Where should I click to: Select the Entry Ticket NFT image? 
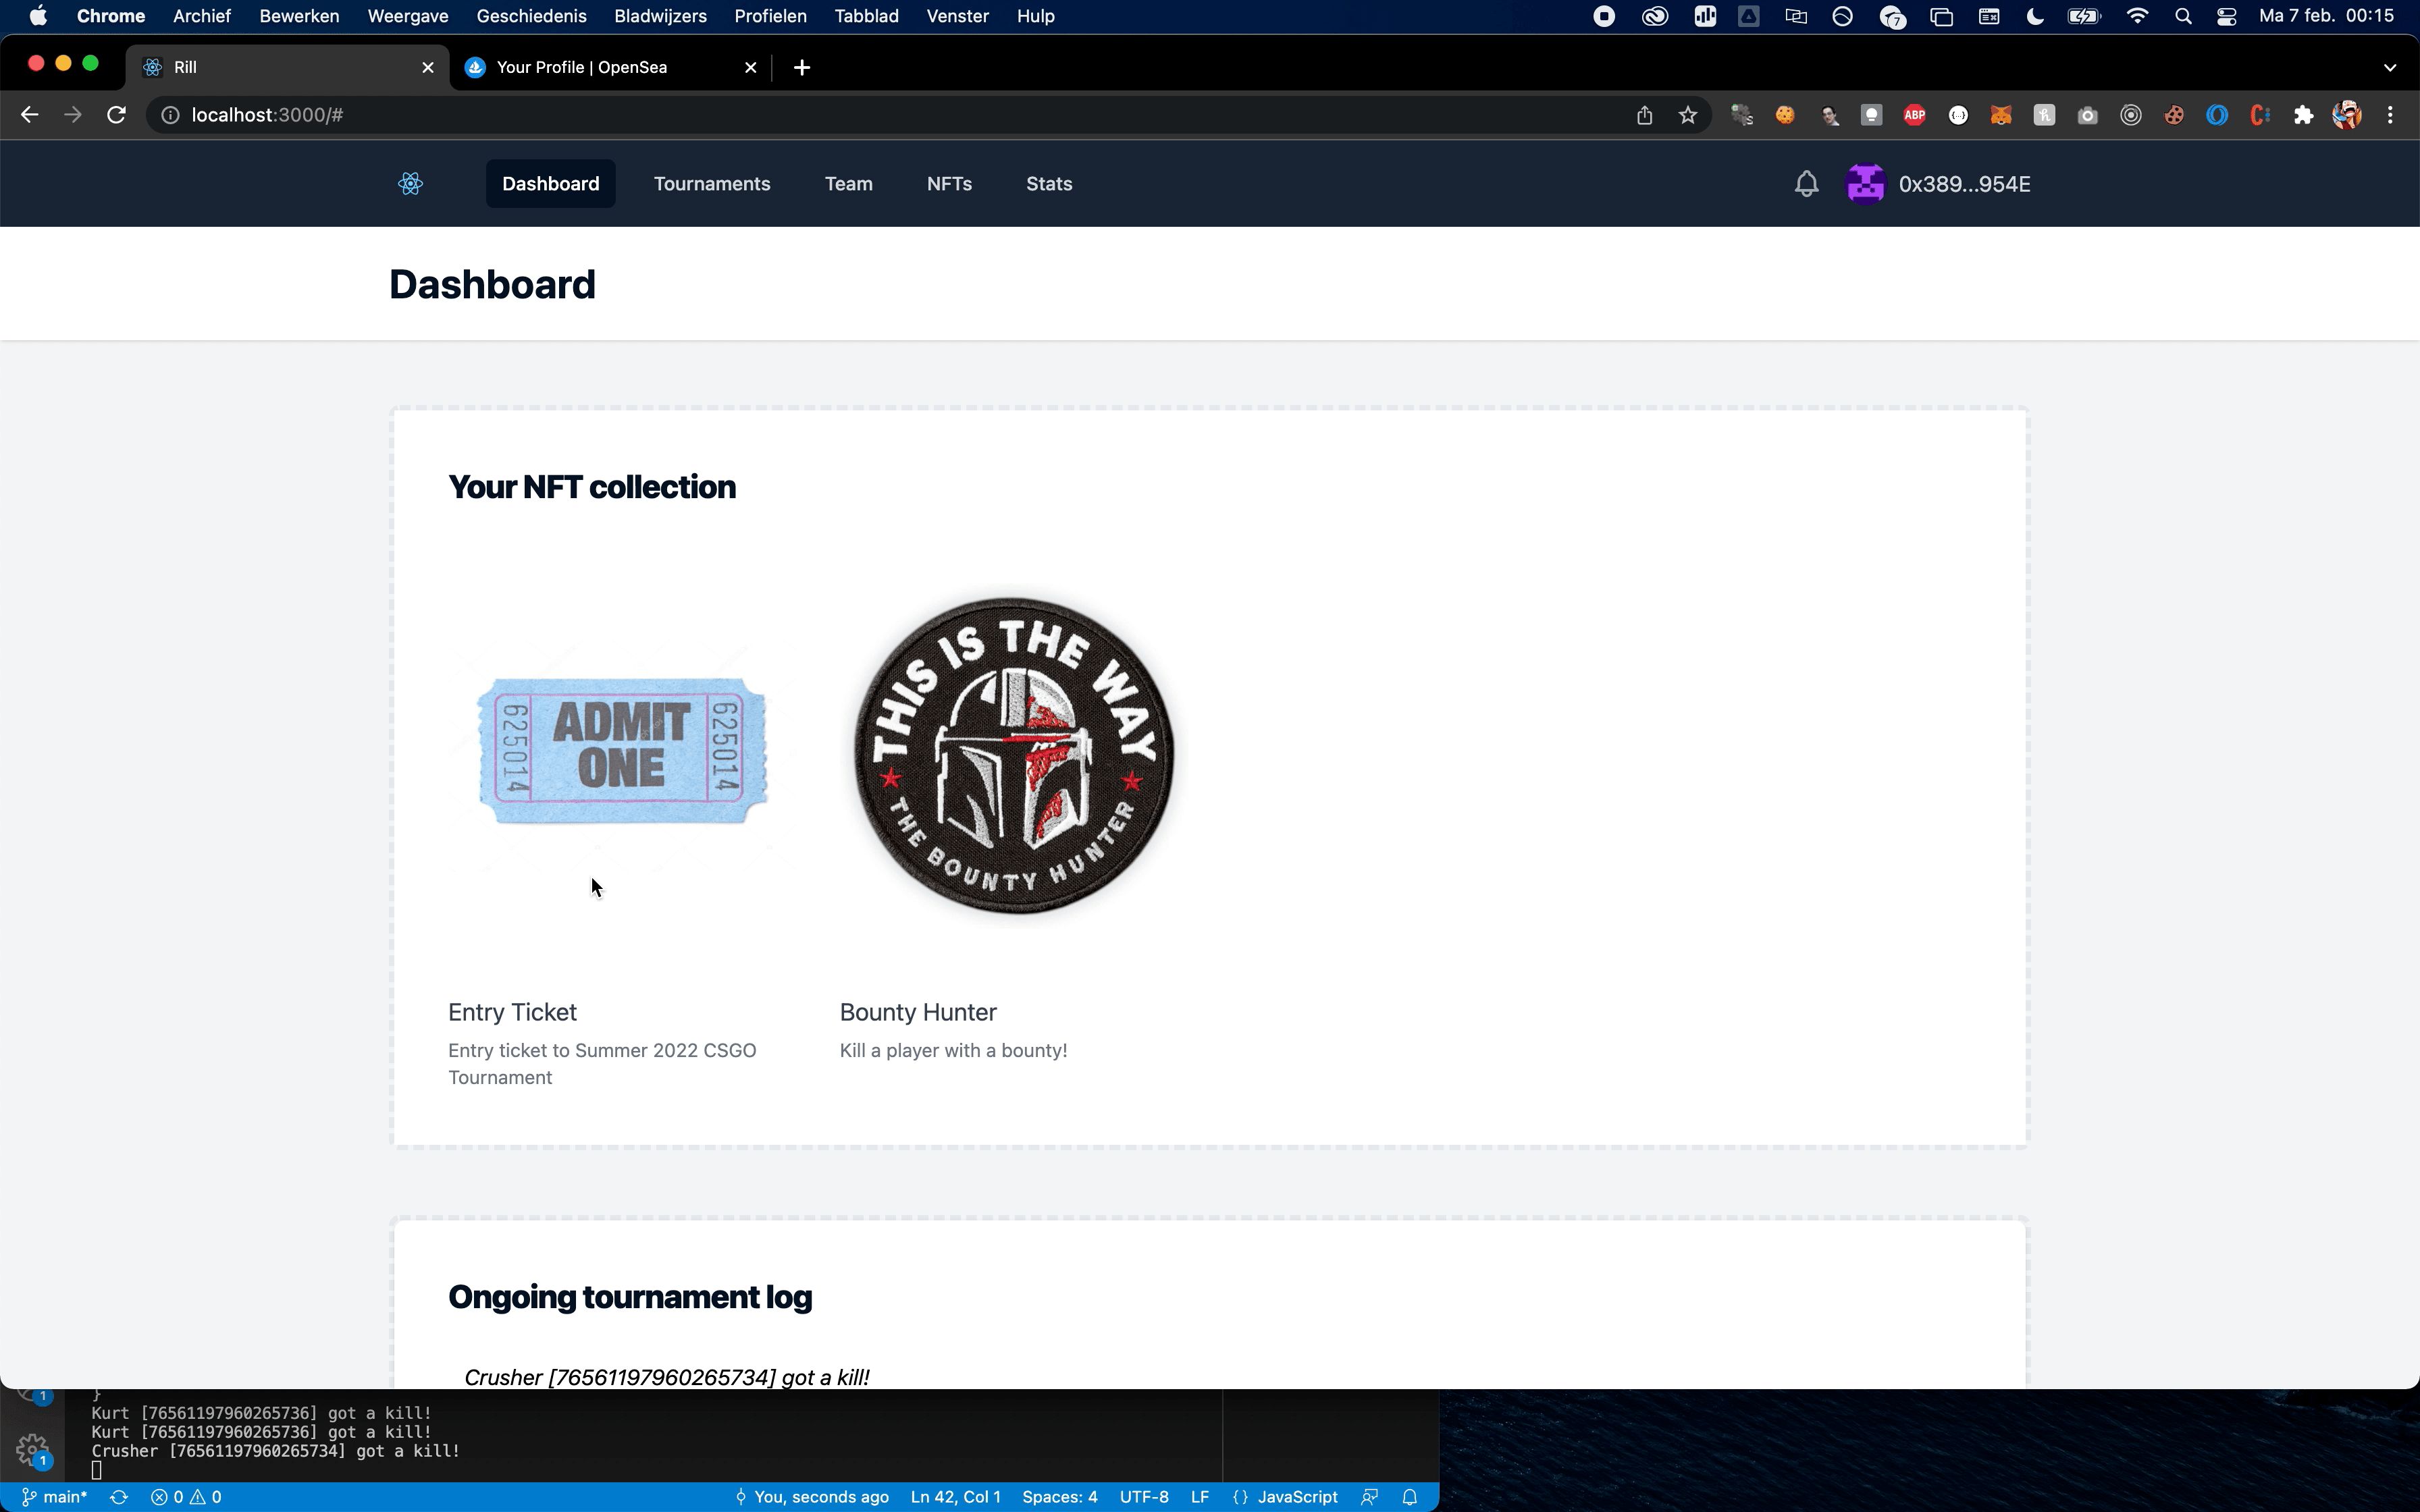coord(623,752)
